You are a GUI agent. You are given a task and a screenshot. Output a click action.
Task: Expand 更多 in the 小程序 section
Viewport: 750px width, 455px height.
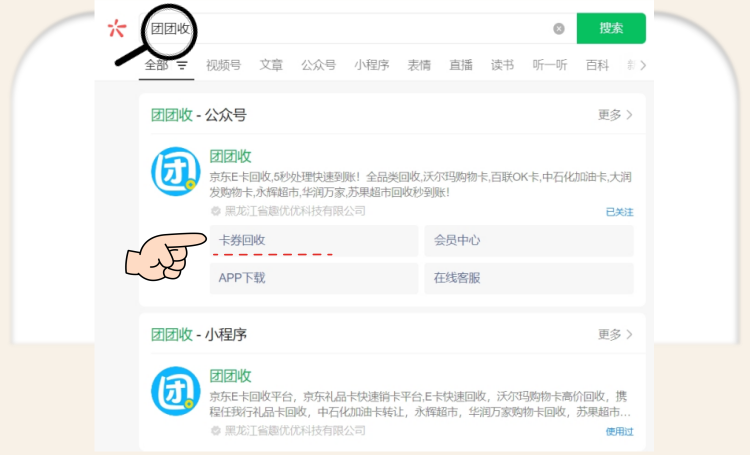click(615, 335)
